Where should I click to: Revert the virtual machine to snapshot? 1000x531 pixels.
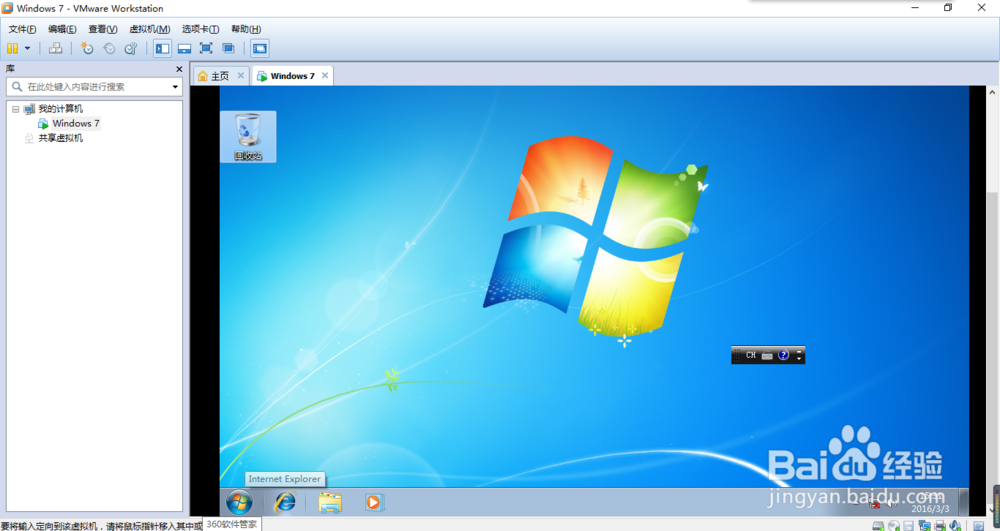coord(109,48)
